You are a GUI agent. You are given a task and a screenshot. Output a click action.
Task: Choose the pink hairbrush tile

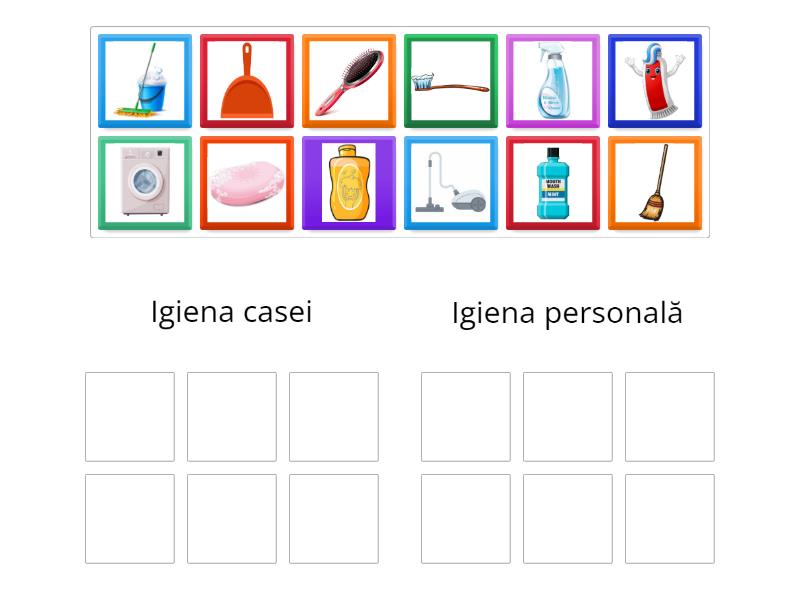click(349, 81)
